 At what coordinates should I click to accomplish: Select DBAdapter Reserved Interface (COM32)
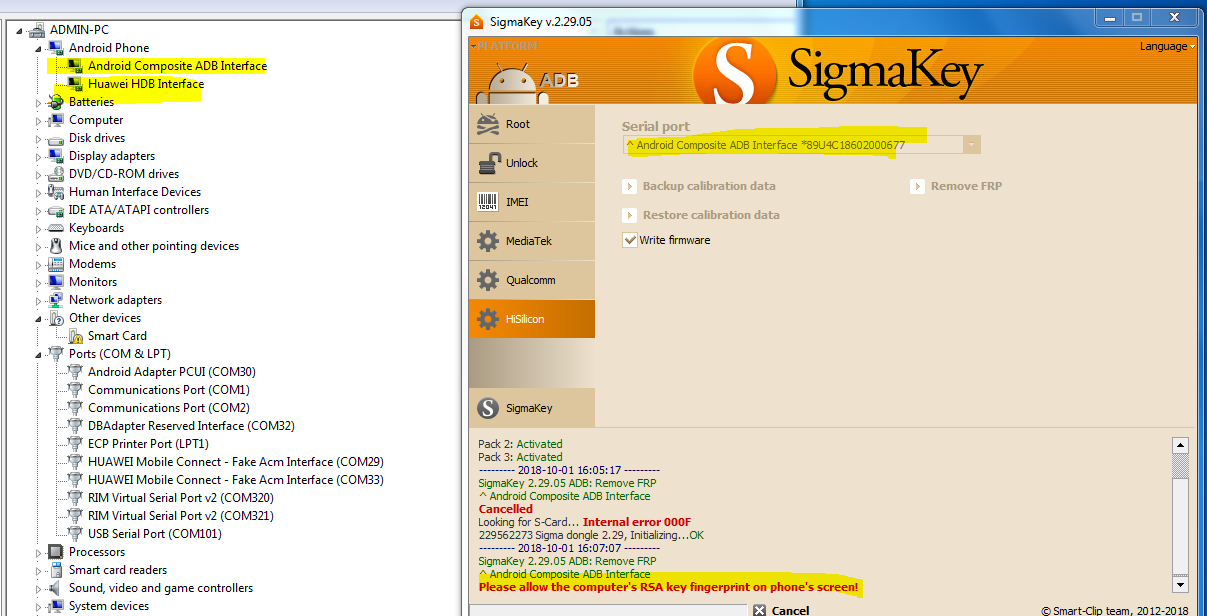(191, 426)
